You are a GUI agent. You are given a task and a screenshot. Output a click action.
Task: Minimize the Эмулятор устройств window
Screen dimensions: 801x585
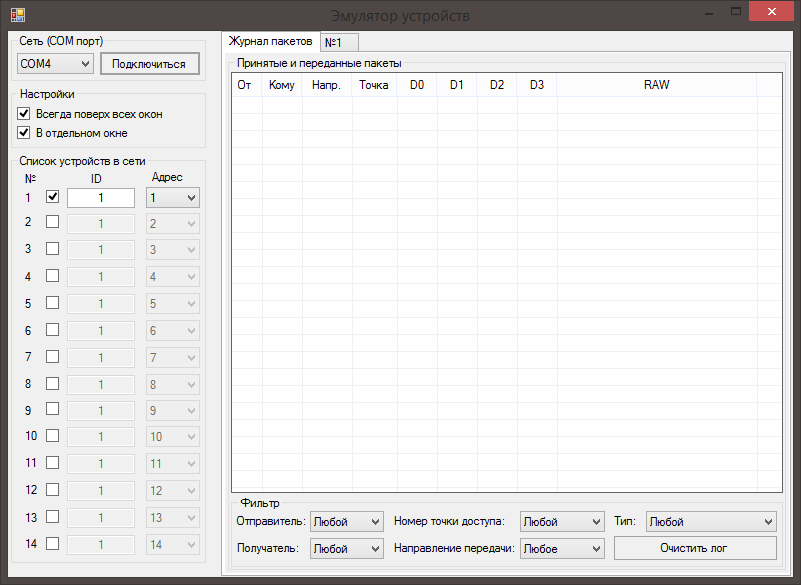tap(708, 12)
